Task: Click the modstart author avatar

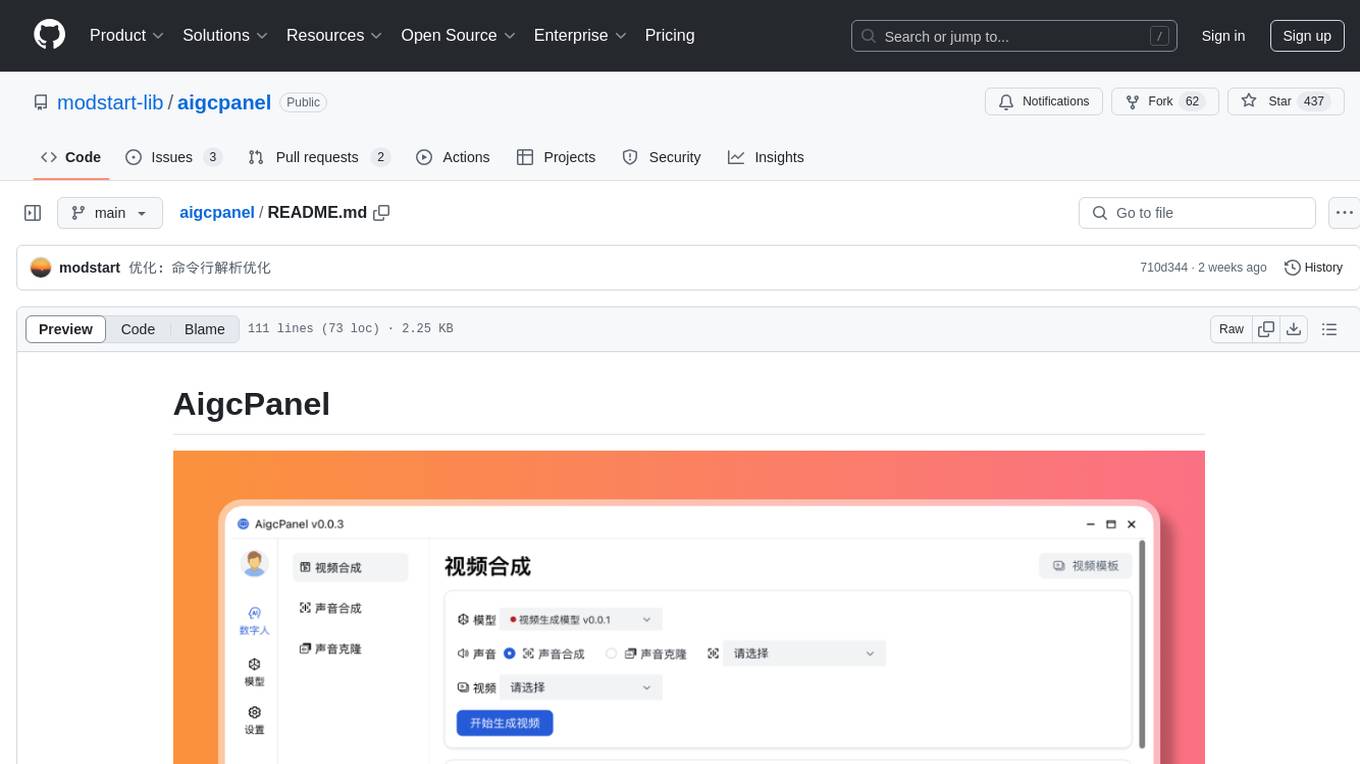Action: click(41, 268)
